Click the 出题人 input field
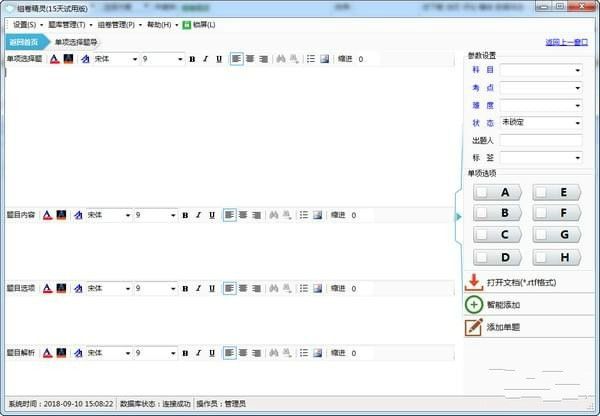The image size is (600, 416). (x=541, y=140)
